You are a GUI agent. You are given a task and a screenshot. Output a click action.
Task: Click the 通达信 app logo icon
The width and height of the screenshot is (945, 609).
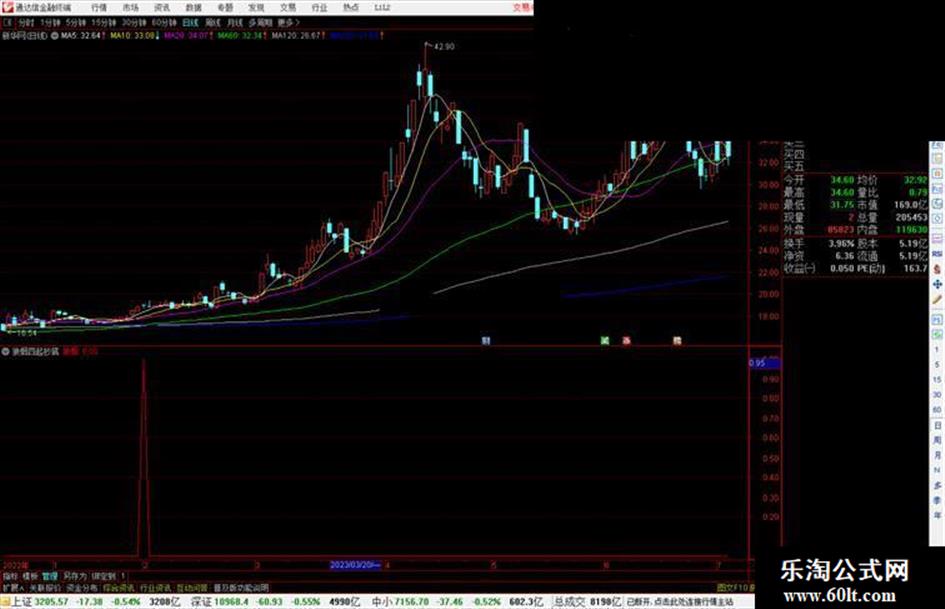tap(7, 7)
